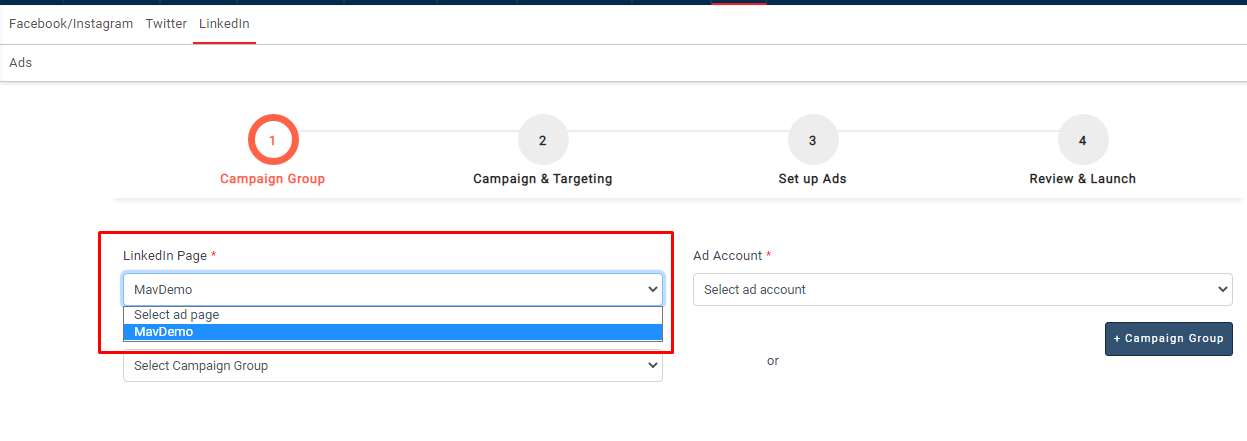1247x441 pixels.
Task: Click the step 1 circle icon
Action: (x=272, y=141)
